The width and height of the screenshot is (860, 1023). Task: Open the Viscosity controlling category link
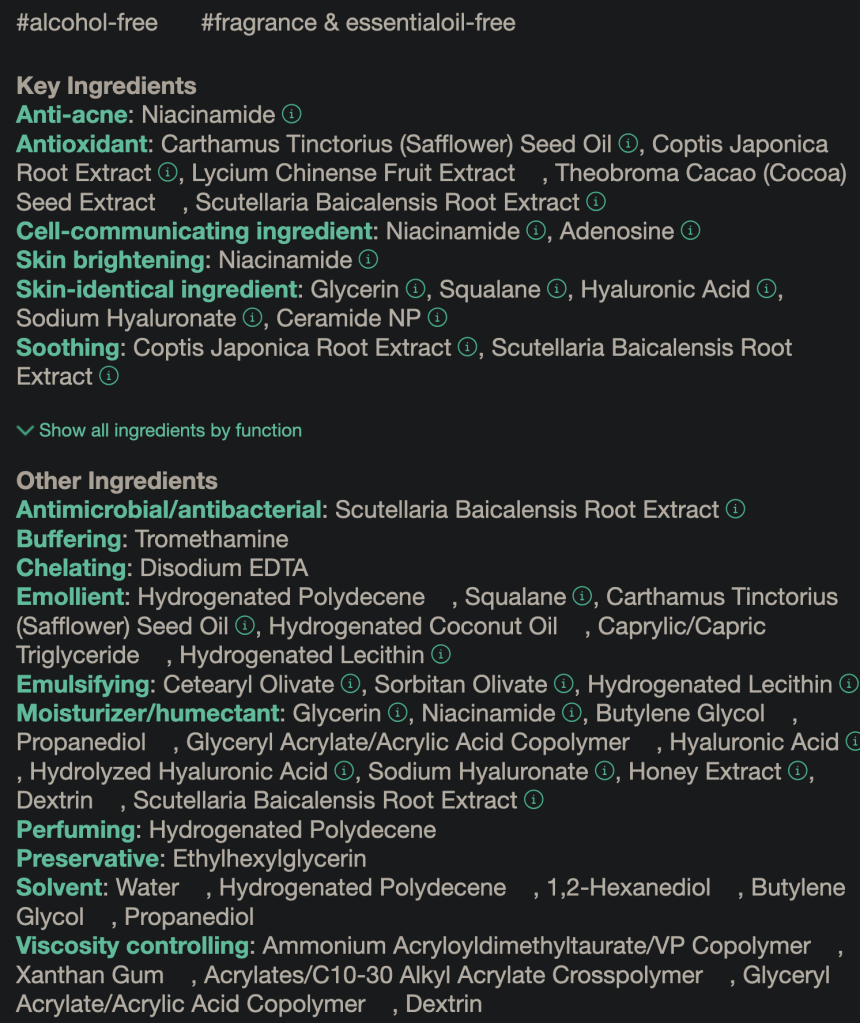(x=132, y=945)
